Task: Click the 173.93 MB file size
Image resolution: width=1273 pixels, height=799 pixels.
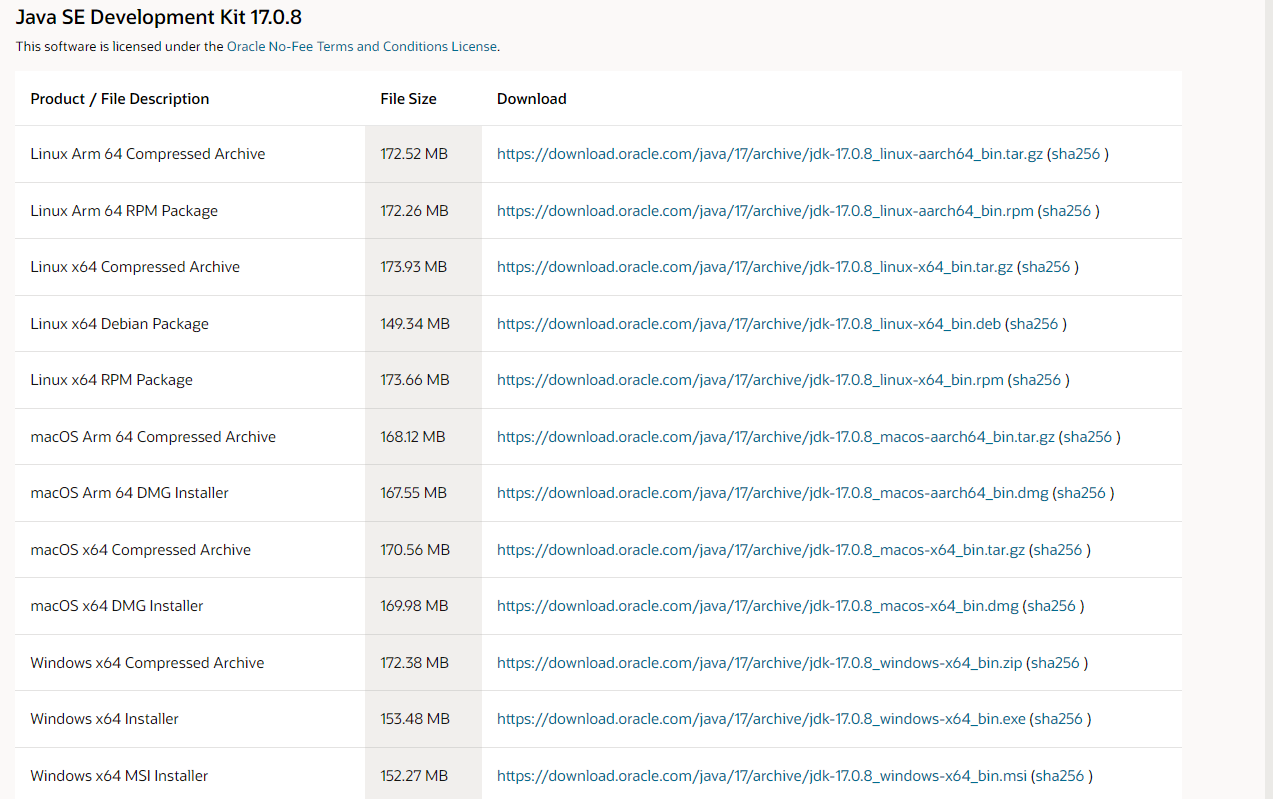Action: click(x=414, y=267)
